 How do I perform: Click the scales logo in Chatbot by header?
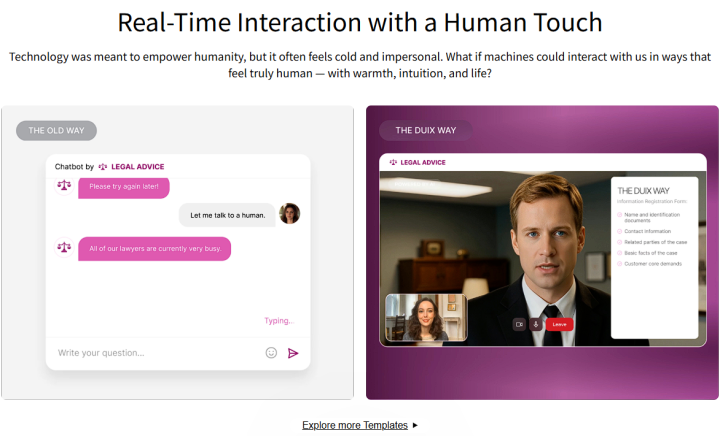click(x=103, y=167)
